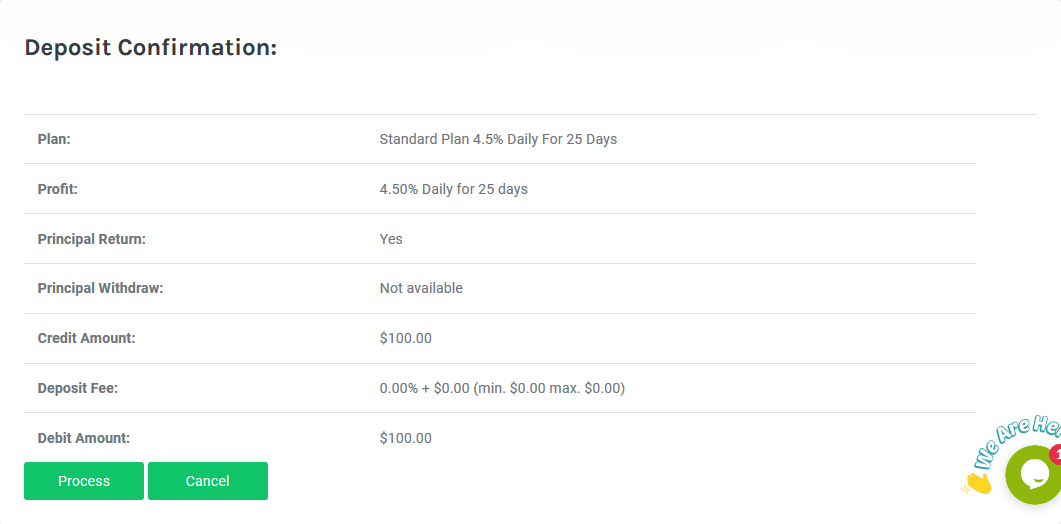Open the live chat bubble icon

click(1035, 476)
